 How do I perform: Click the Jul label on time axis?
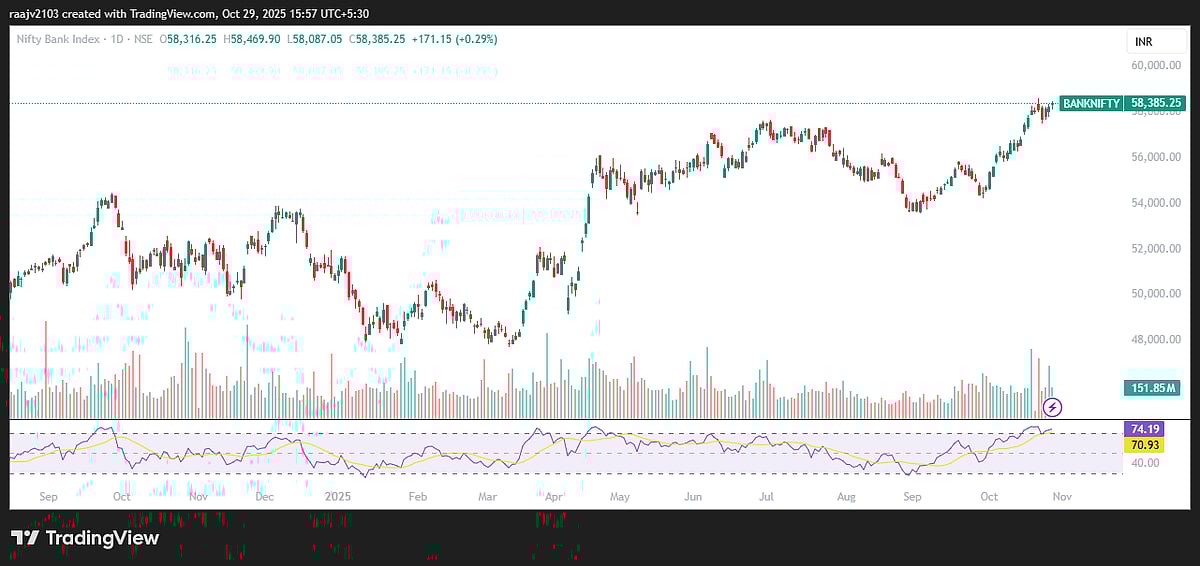766,496
